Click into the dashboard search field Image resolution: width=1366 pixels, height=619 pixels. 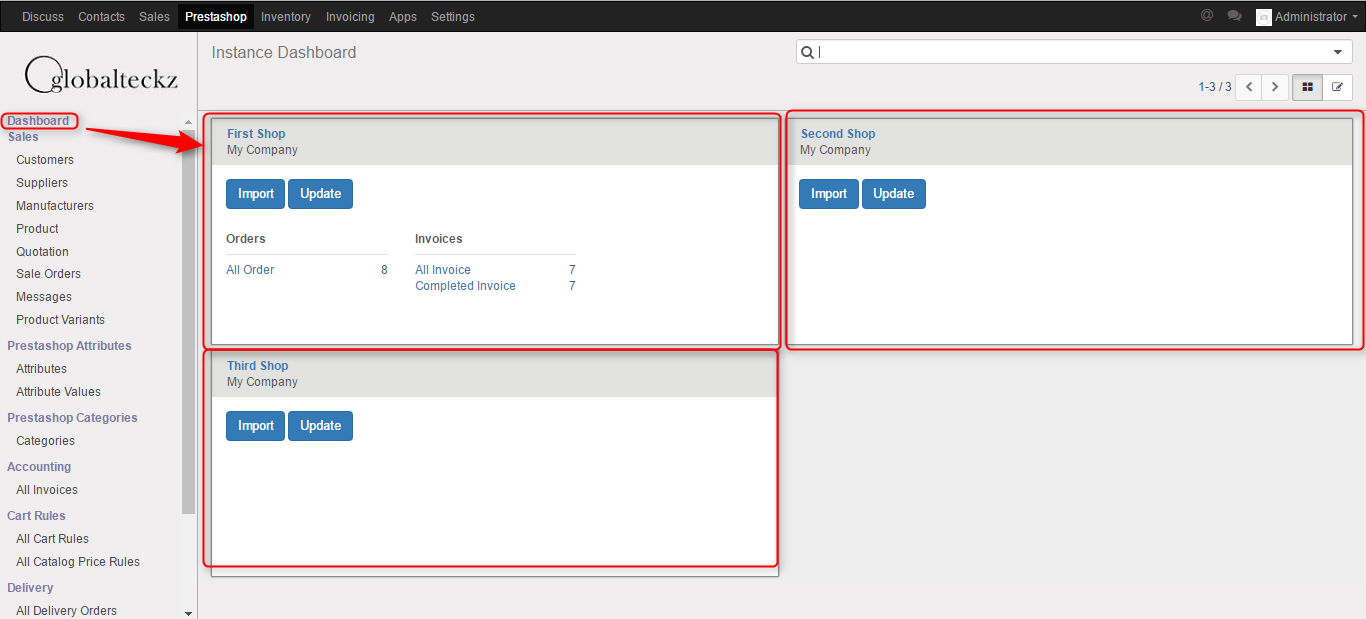coord(1070,52)
